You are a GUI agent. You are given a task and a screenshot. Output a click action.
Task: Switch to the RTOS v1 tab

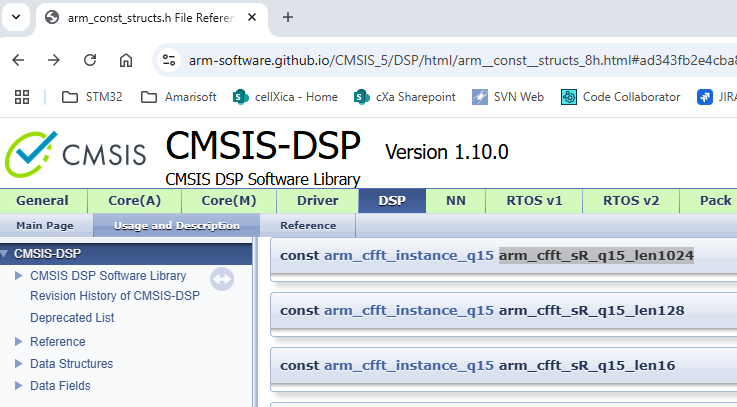point(534,201)
